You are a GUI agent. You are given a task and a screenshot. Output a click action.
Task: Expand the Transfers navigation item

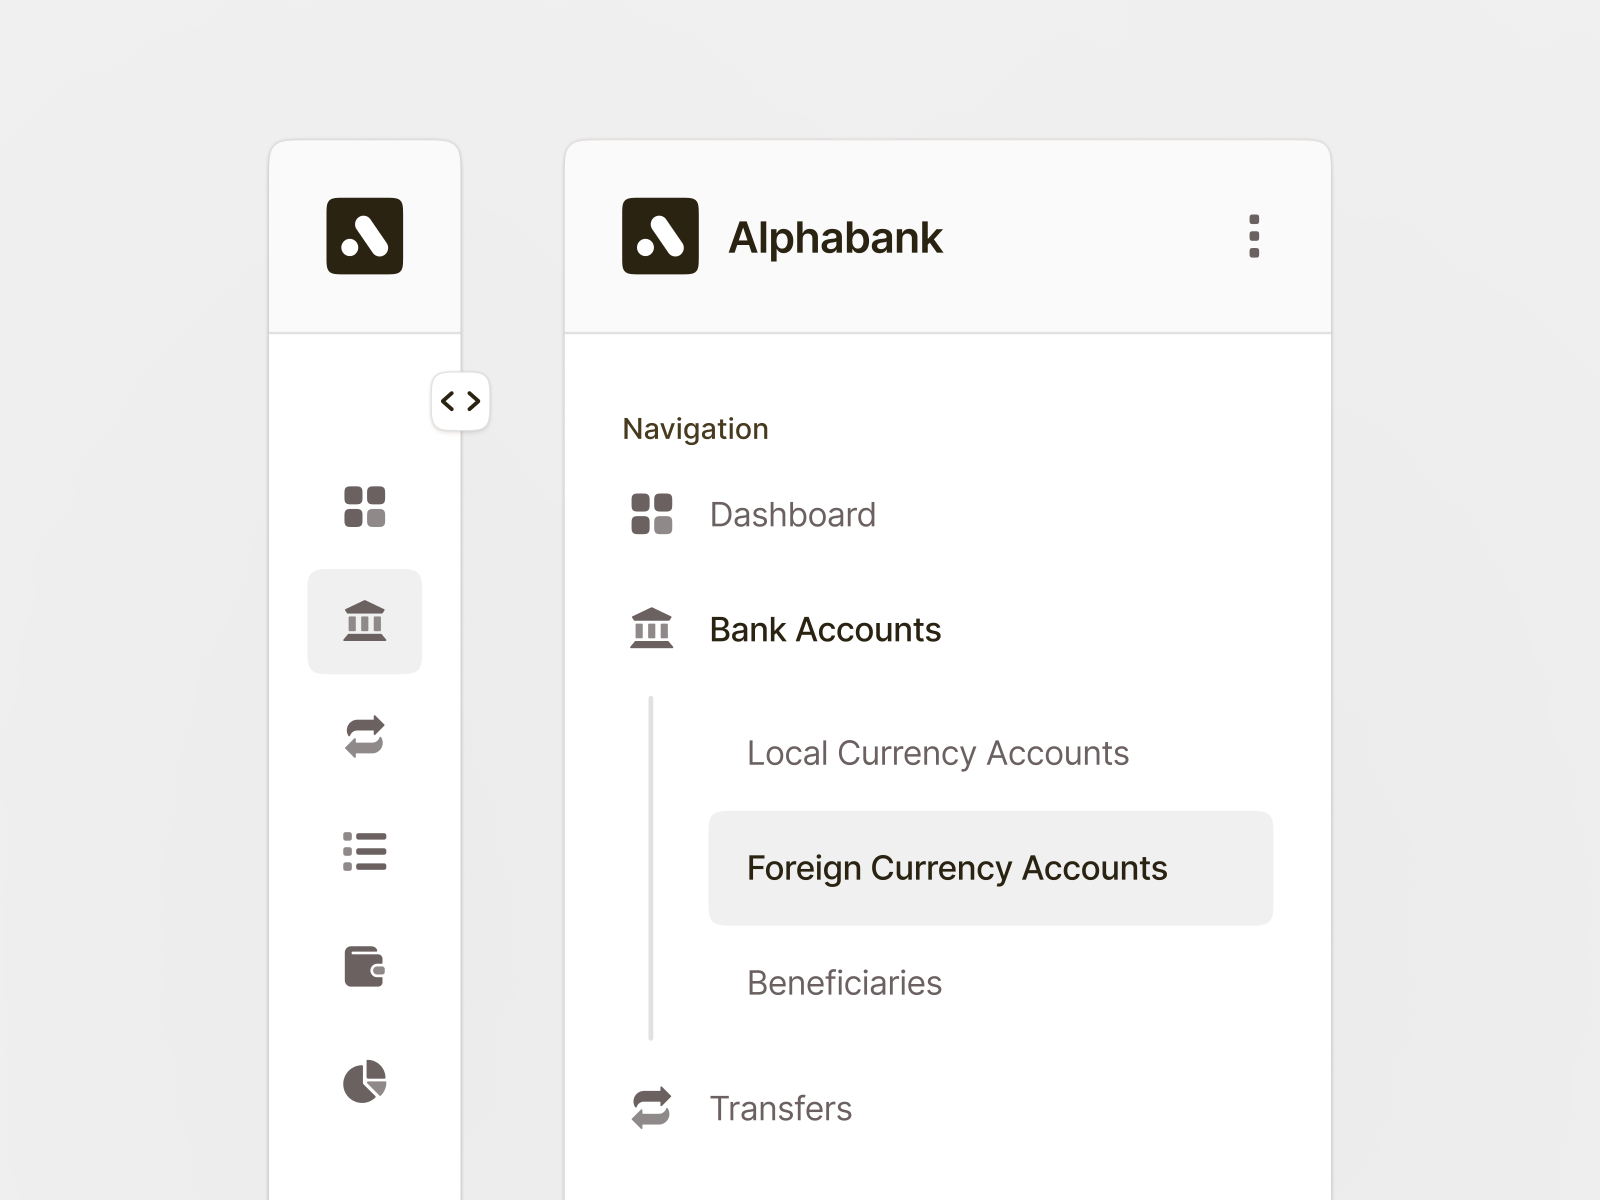pos(781,1108)
